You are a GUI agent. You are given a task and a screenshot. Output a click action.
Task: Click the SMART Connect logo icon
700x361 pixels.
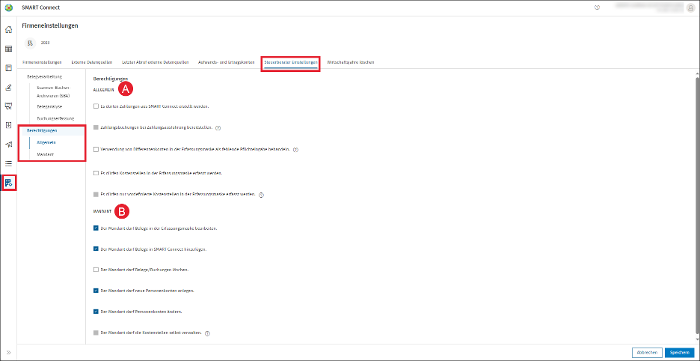8,8
